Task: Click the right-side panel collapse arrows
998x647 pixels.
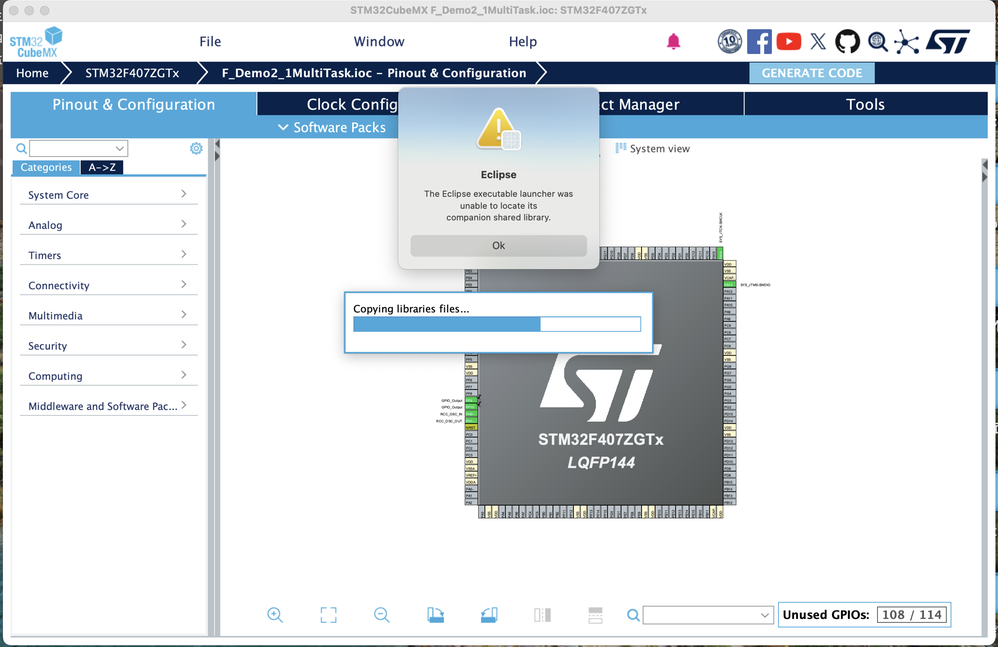Action: [986, 170]
